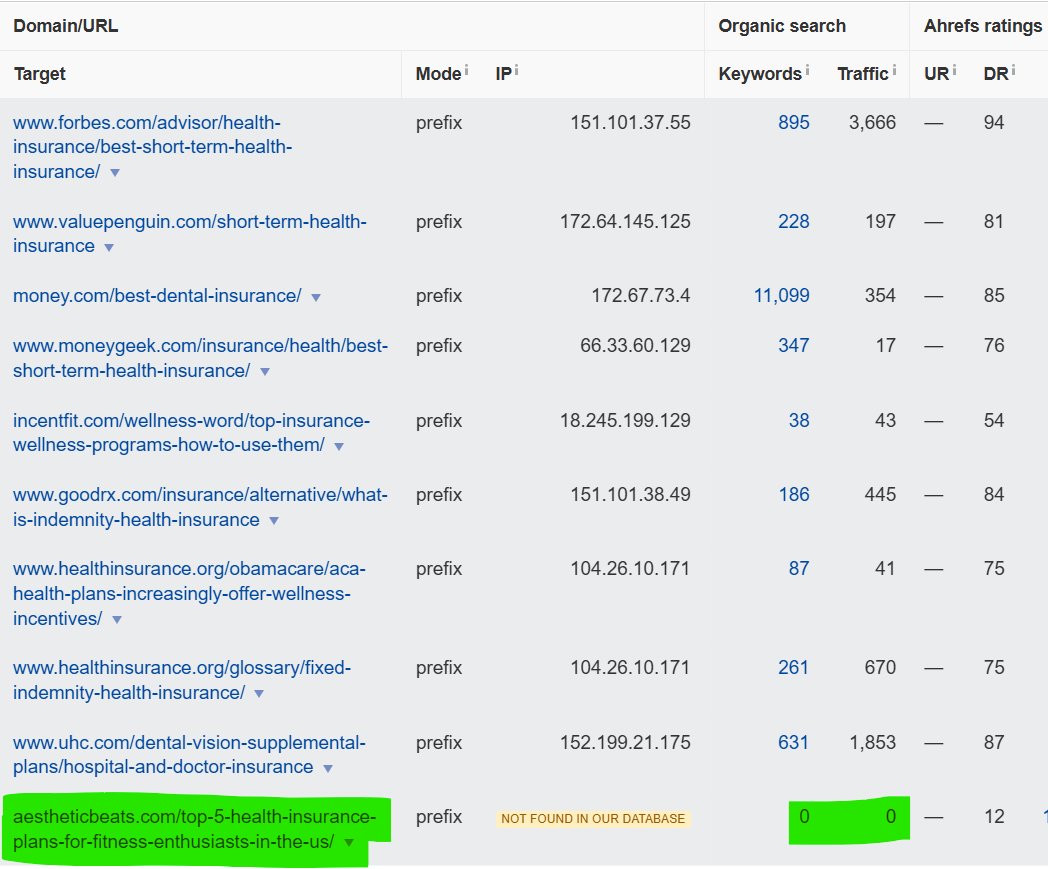Expand dropdown arrow for goodrx.com URL
The height and width of the screenshot is (869, 1048).
[274, 521]
